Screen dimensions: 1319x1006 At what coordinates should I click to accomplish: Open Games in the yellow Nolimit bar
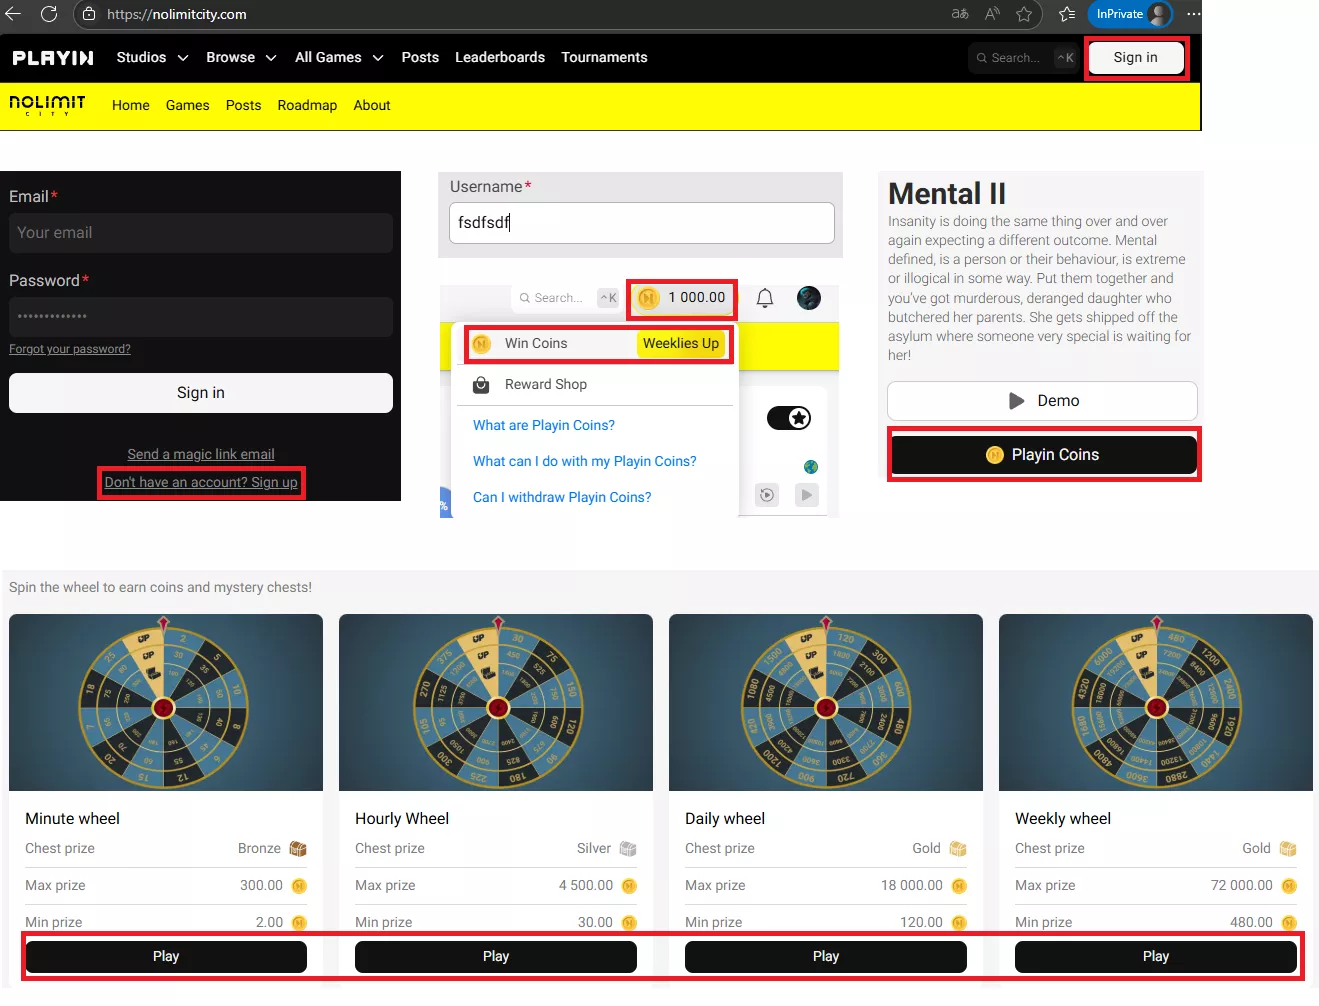pos(188,106)
